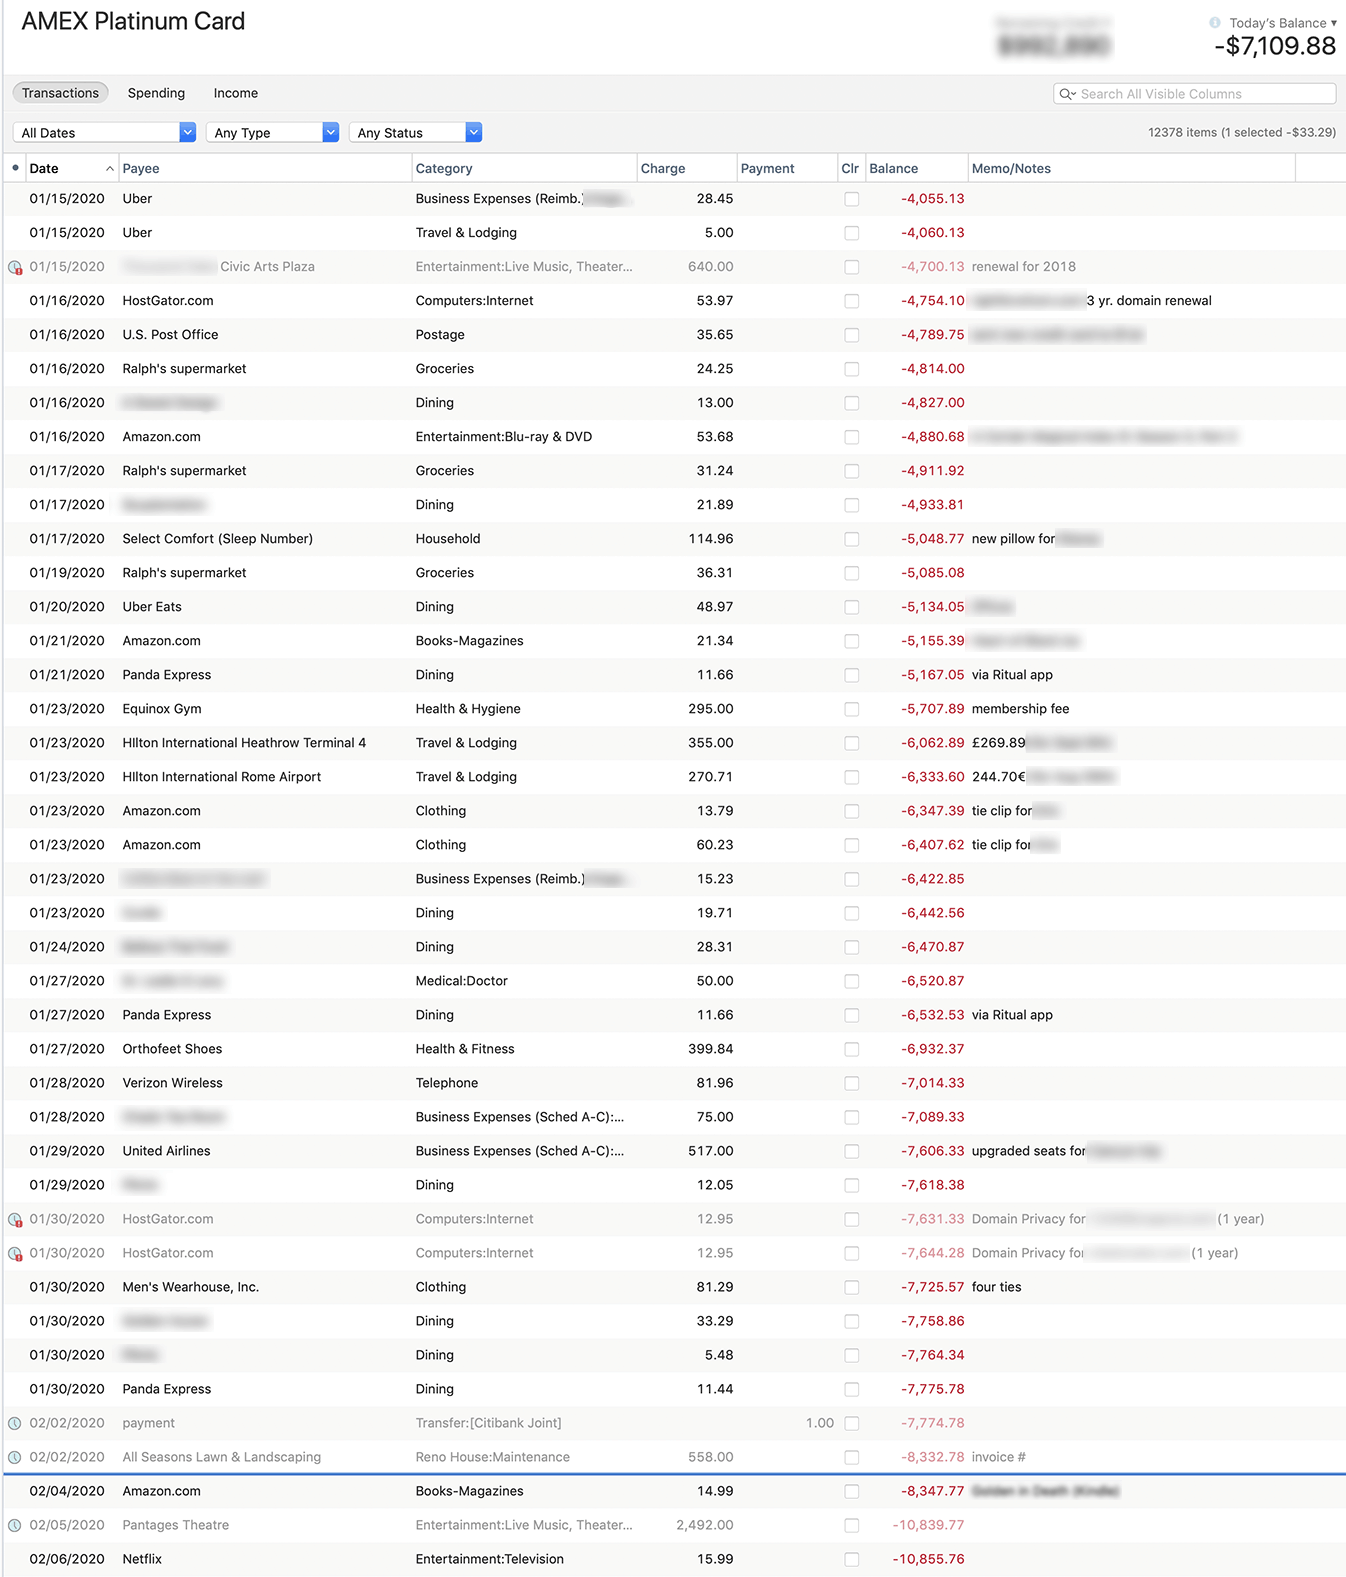Sort by the Payee column header
The width and height of the screenshot is (1346, 1577).
265,168
